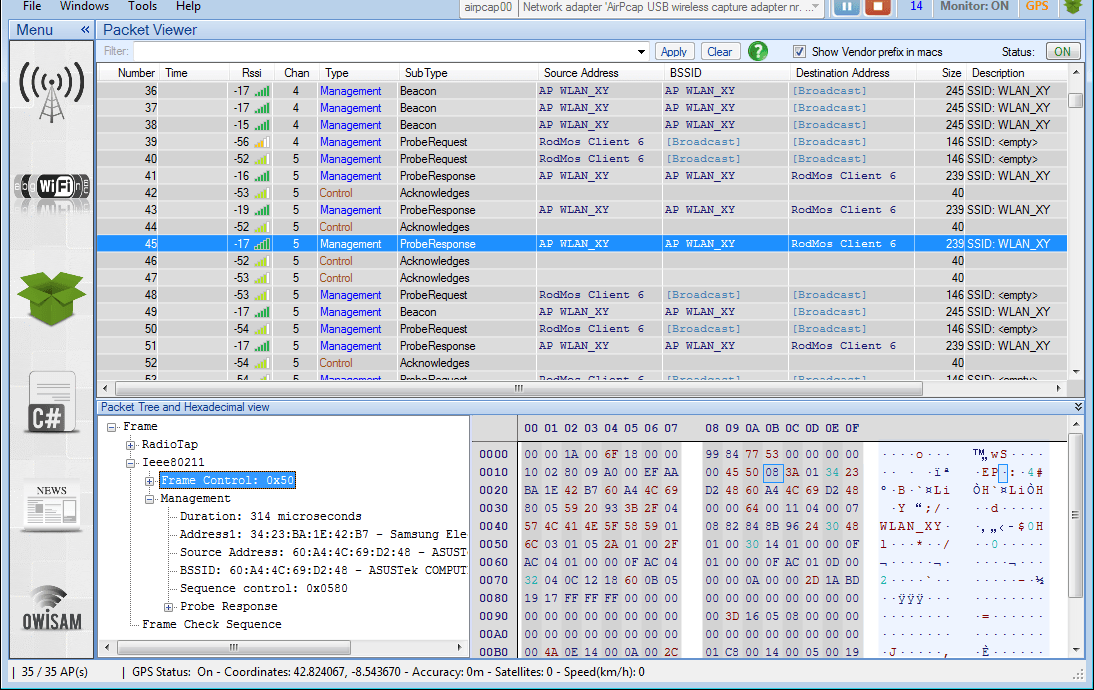Open the OWISAM sidebar icon

click(x=52, y=608)
